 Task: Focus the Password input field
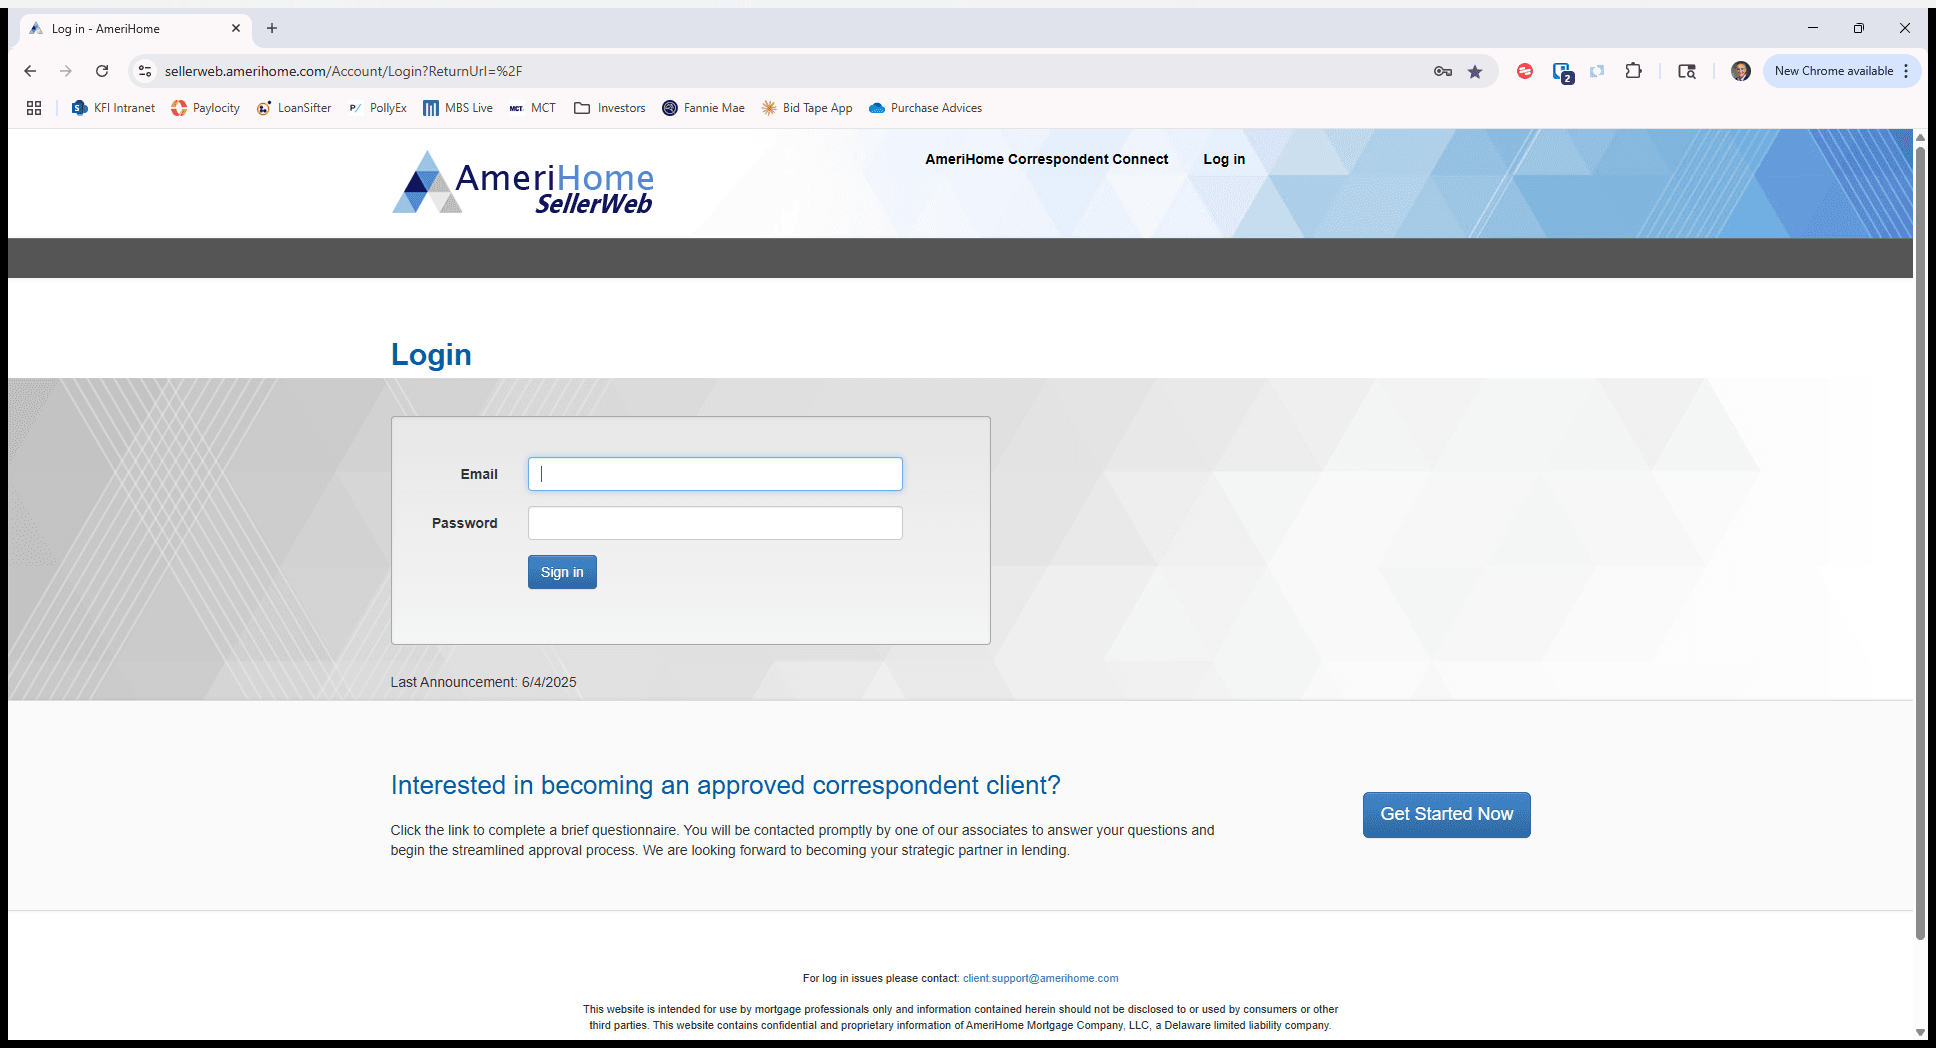pos(715,523)
